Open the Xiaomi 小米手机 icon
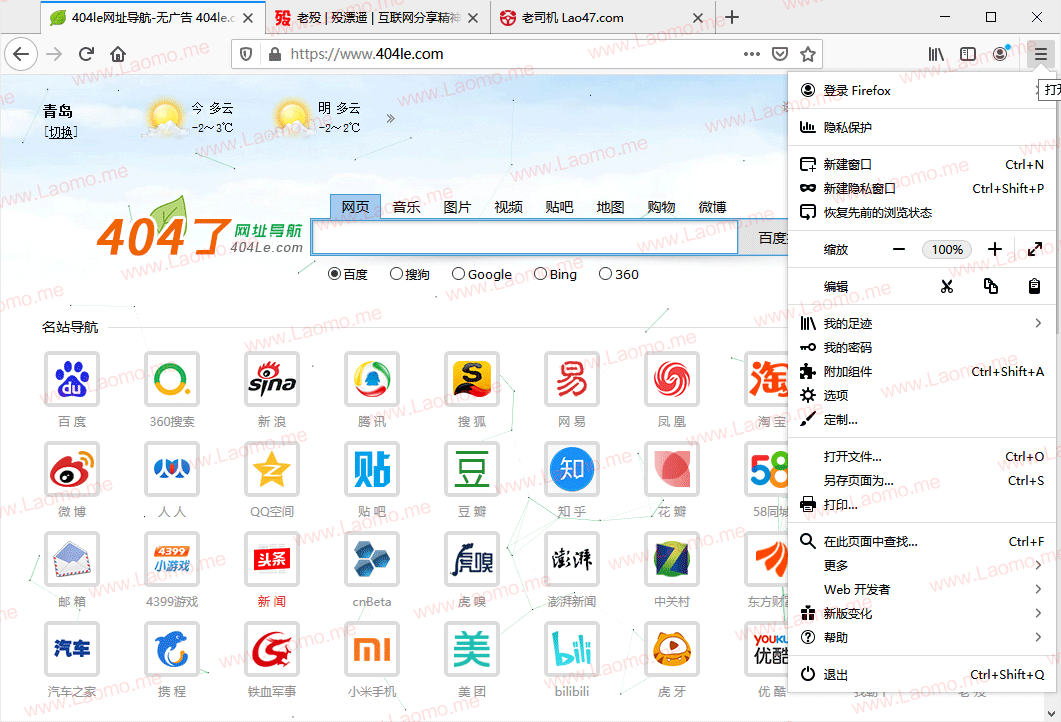The height and width of the screenshot is (722, 1061). [x=371, y=649]
